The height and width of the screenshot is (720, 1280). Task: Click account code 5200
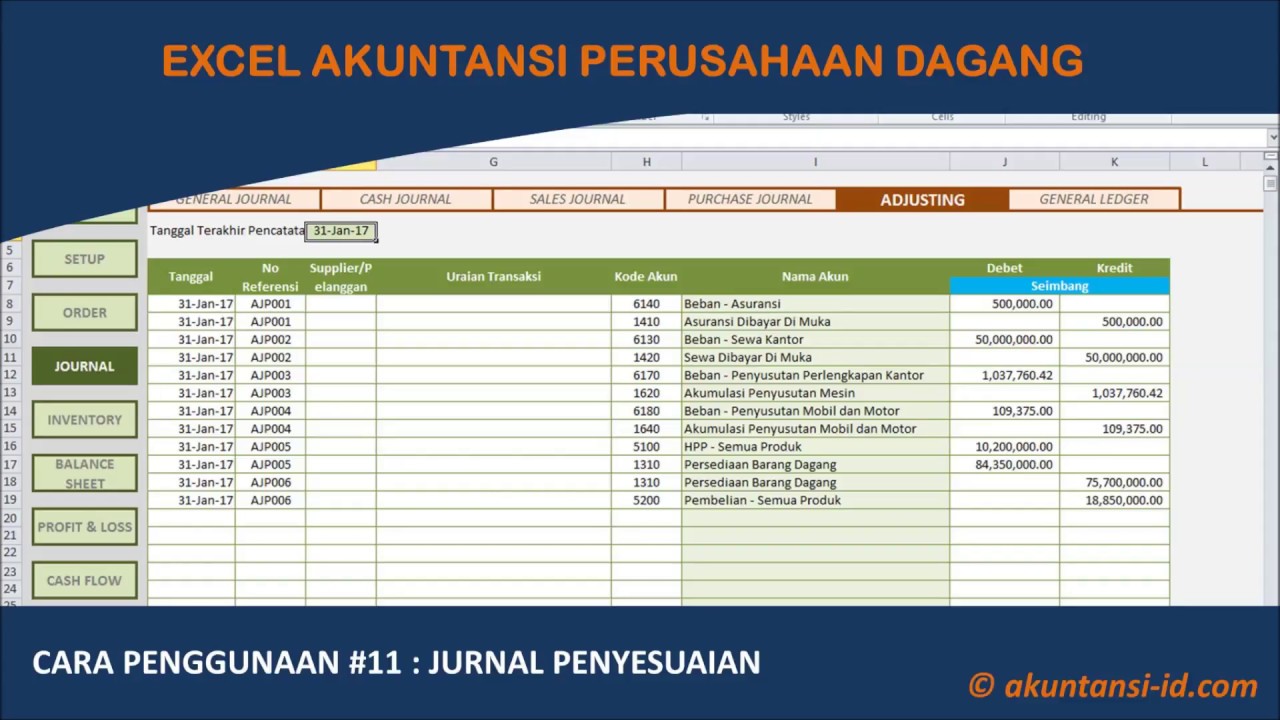(646, 500)
